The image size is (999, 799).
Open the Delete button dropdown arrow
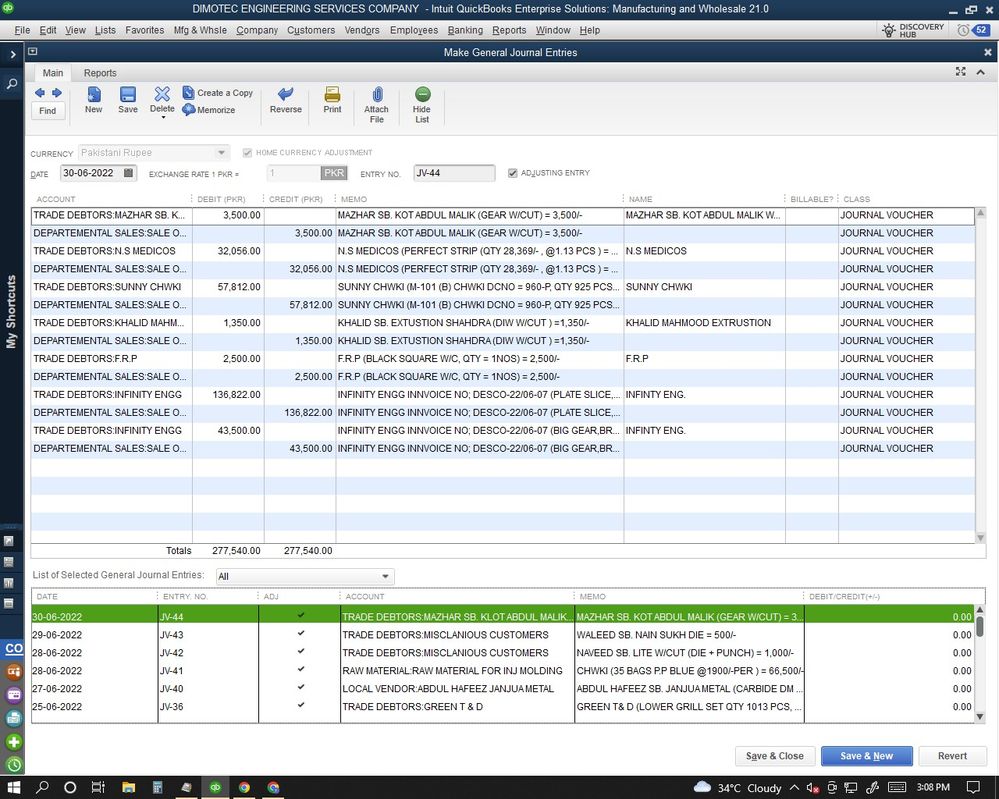(x=162, y=118)
